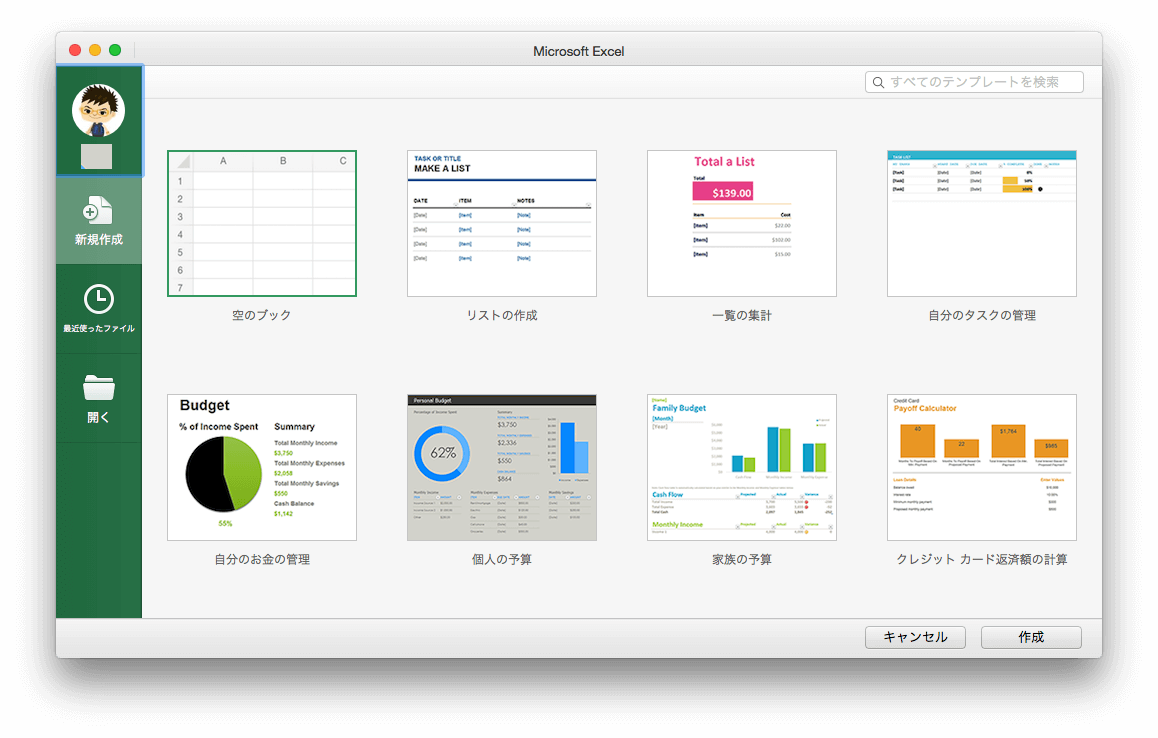Select the 新規作成 new document icon
1158x738 pixels.
click(98, 211)
